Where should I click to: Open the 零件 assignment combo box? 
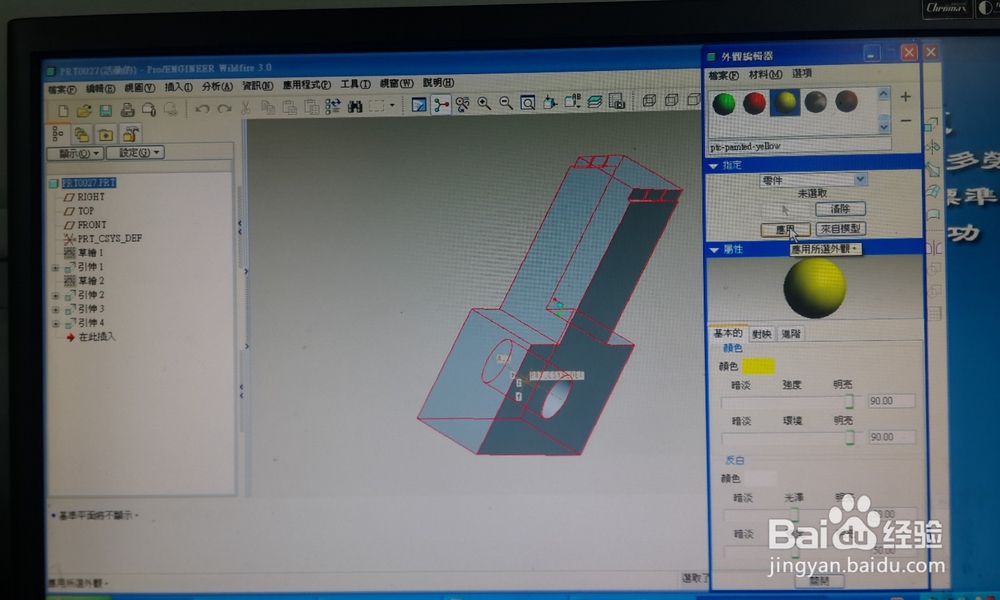[813, 180]
